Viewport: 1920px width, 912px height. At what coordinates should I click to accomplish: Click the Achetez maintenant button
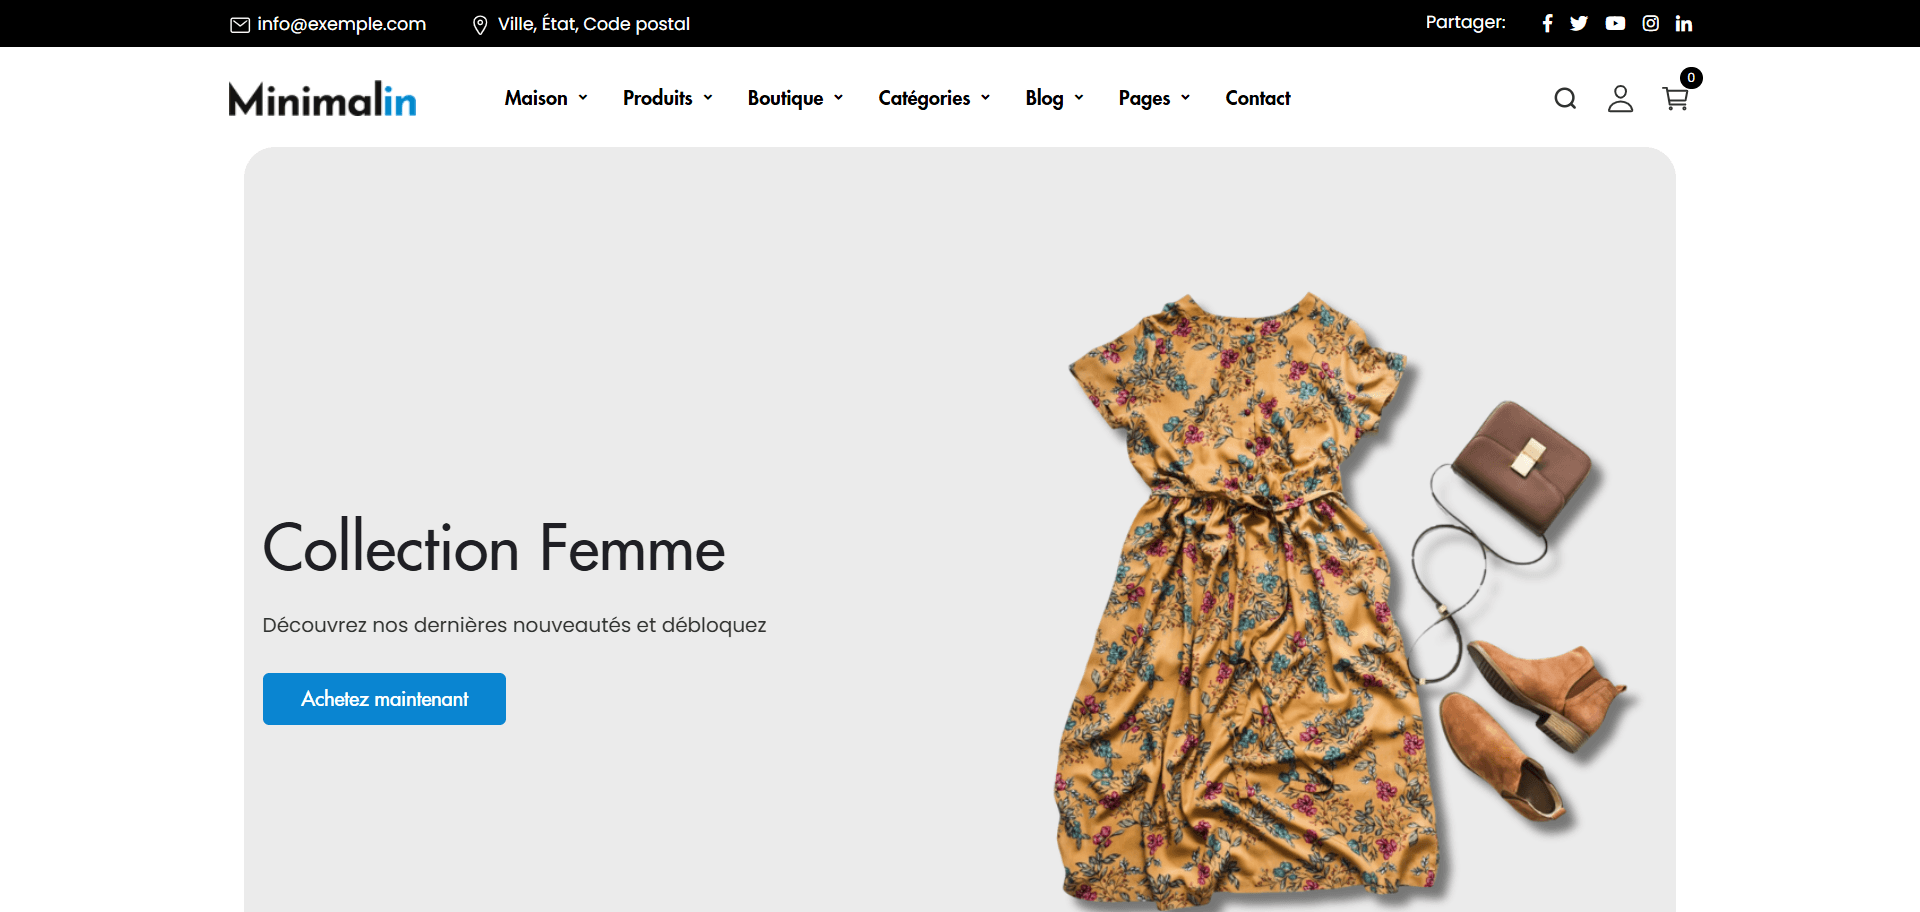tap(384, 699)
